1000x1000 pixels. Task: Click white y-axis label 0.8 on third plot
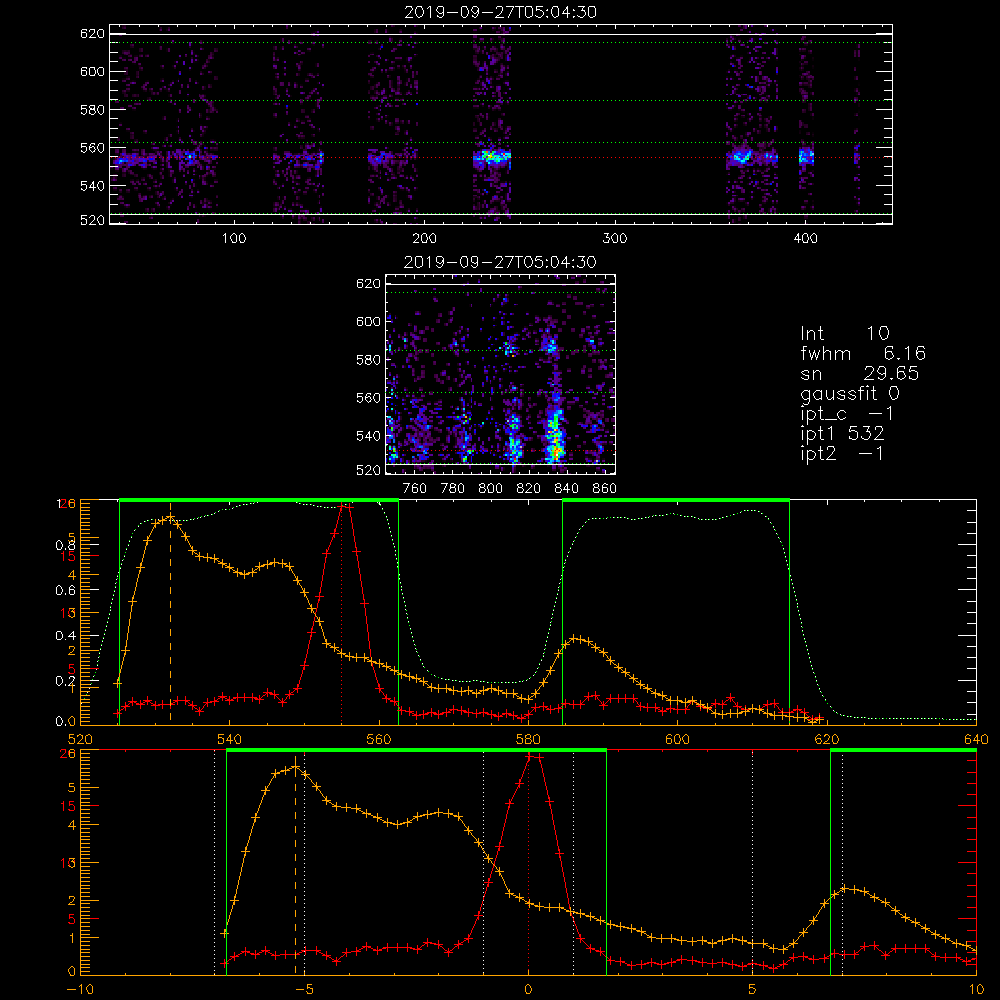(66, 545)
